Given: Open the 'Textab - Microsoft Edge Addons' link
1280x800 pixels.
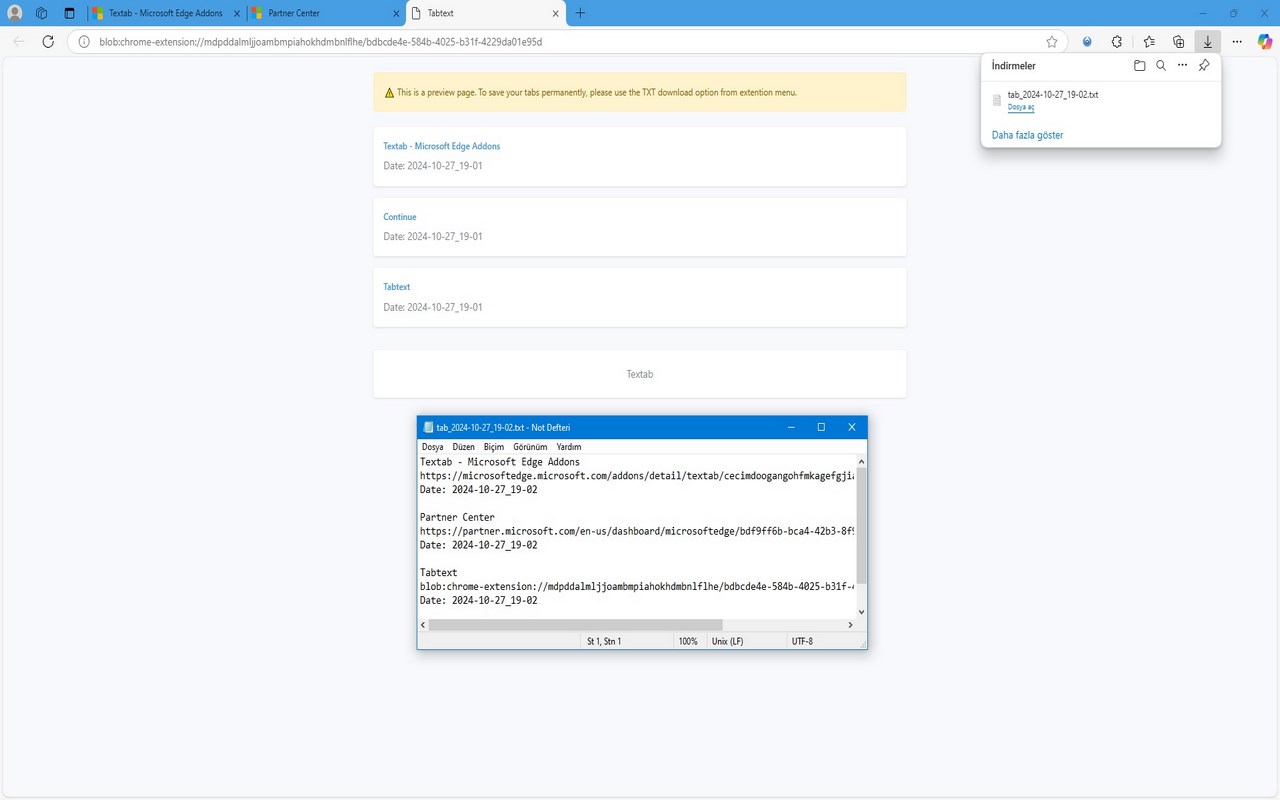Looking at the screenshot, I should [x=441, y=146].
